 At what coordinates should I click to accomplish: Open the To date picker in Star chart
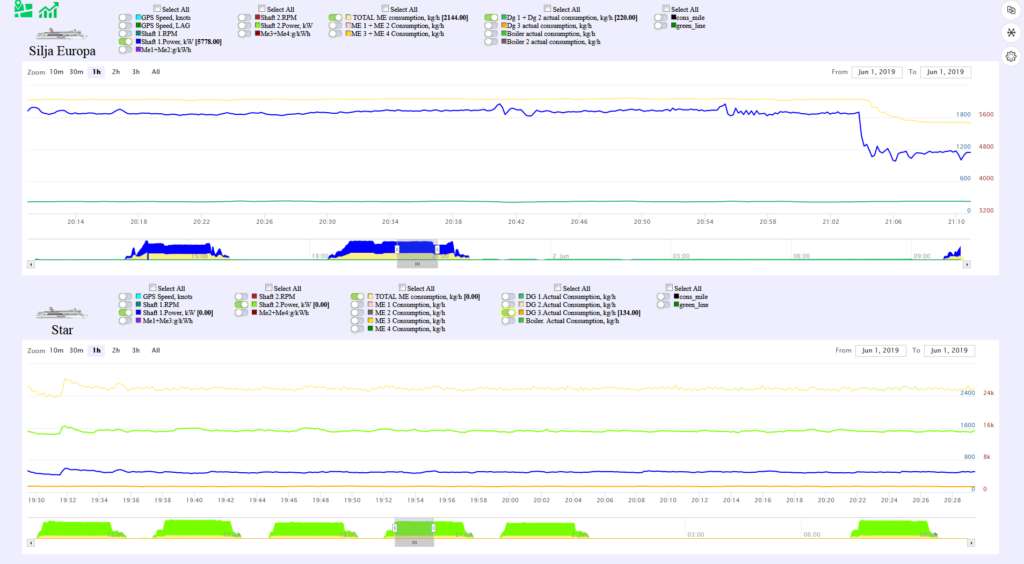tap(947, 351)
